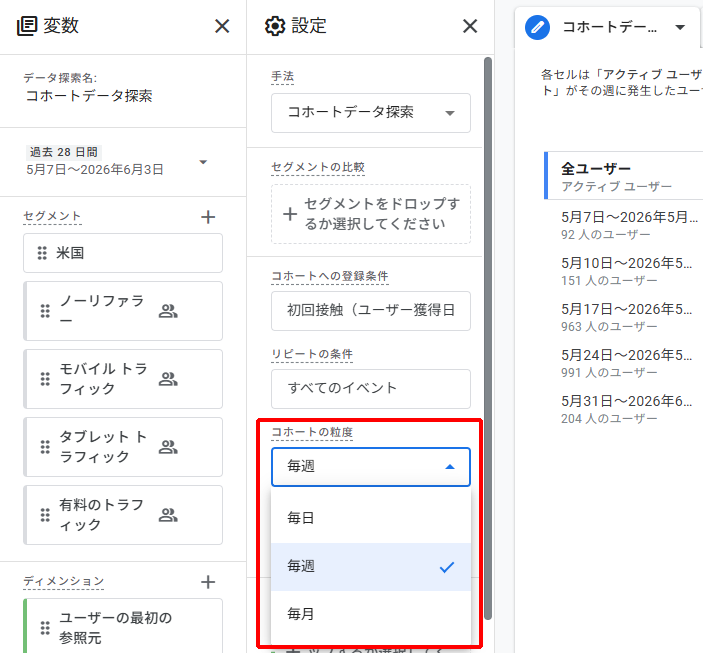The width and height of the screenshot is (703, 653).
Task: Select the 米国 segment
Action: tap(123, 253)
